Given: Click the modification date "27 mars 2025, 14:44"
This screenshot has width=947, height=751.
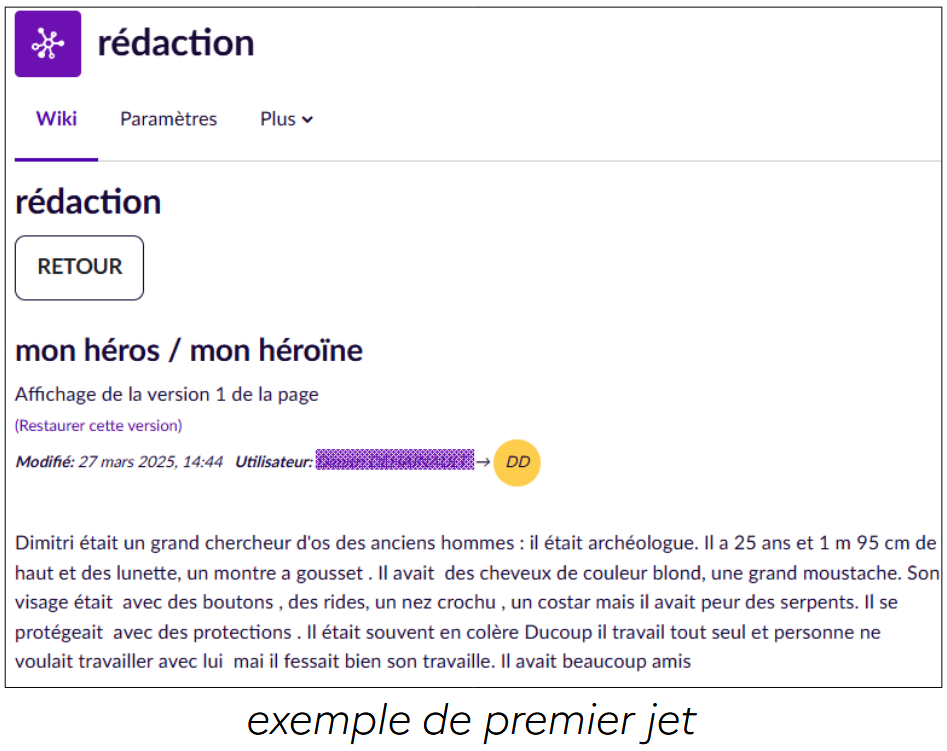Looking at the screenshot, I should [150, 462].
